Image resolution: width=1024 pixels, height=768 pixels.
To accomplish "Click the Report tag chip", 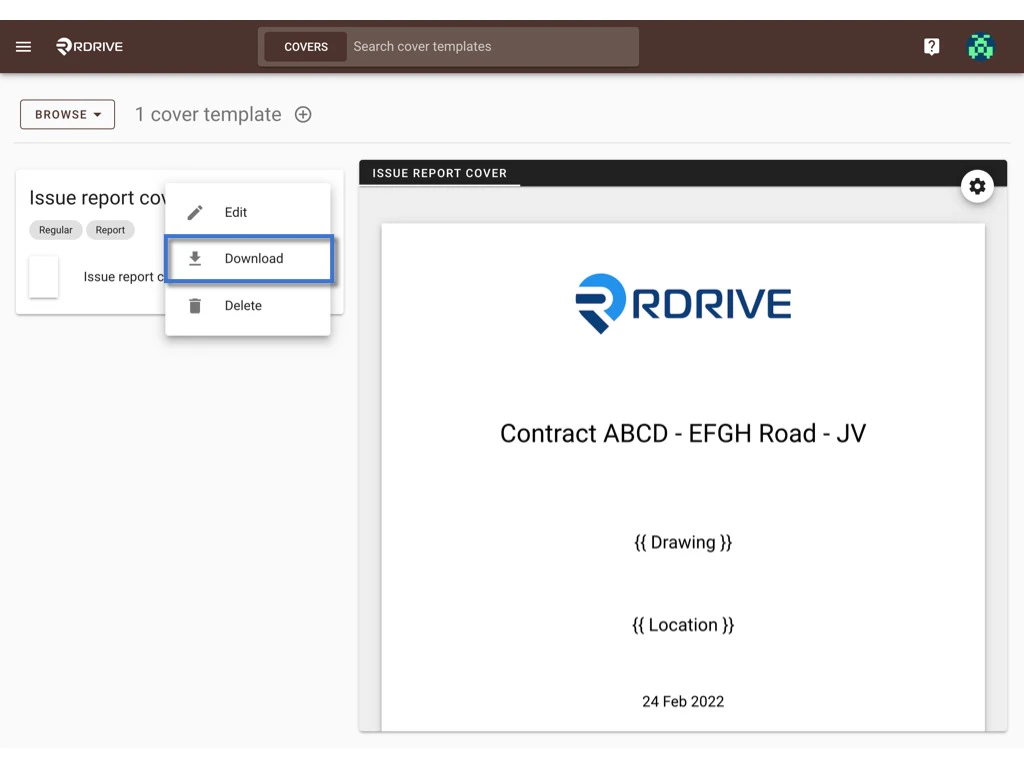I will [110, 230].
